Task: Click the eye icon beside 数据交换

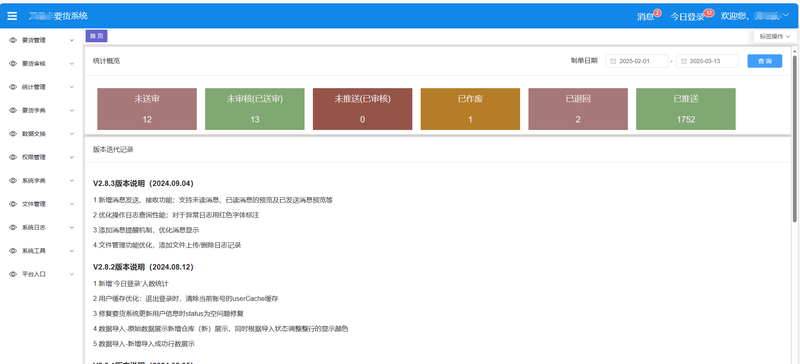Action: (13, 133)
